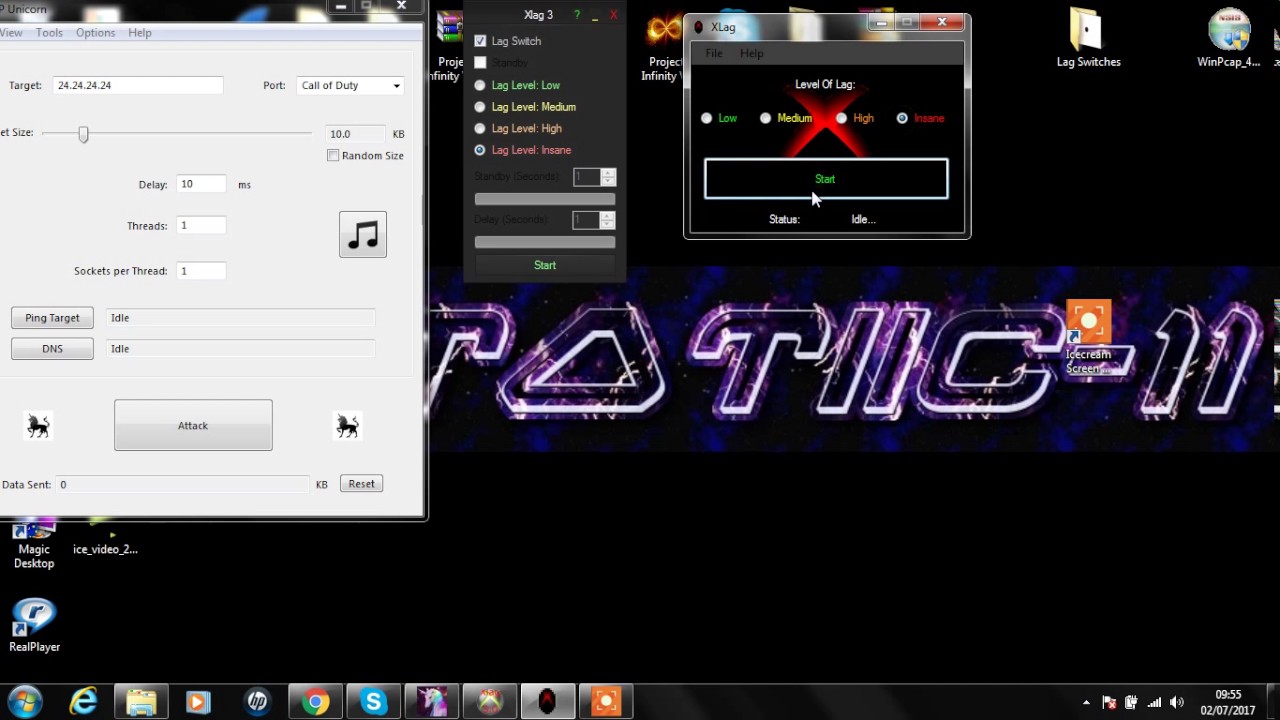
Task: Open the WinPcap installer desktop icon
Action: click(x=1229, y=38)
